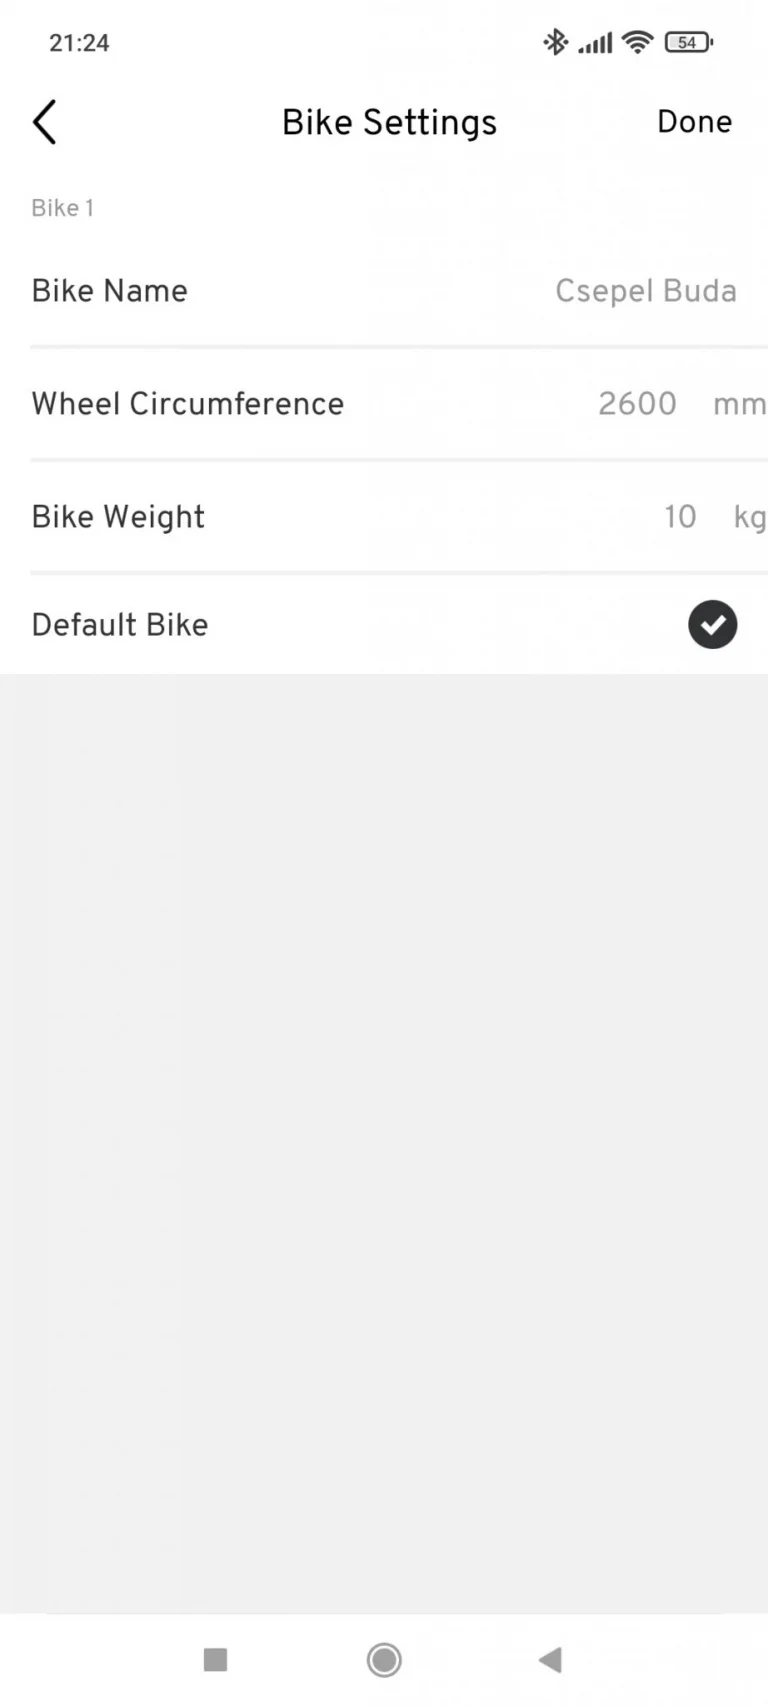
Task: Edit the 2600 wheel circumference value
Action: (637, 404)
